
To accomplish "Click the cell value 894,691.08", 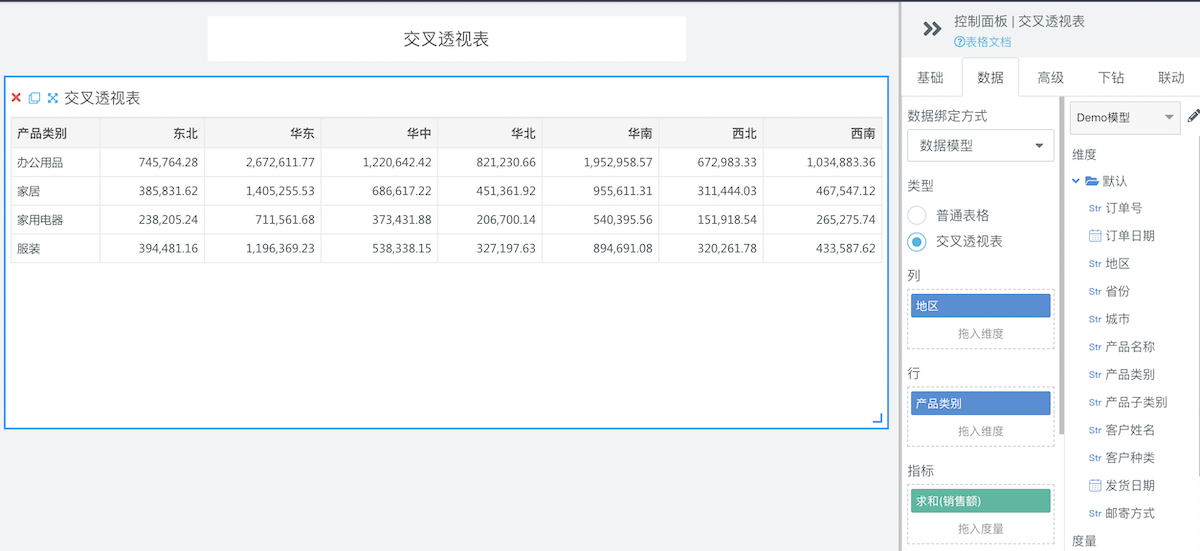I will pyautogui.click(x=623, y=248).
